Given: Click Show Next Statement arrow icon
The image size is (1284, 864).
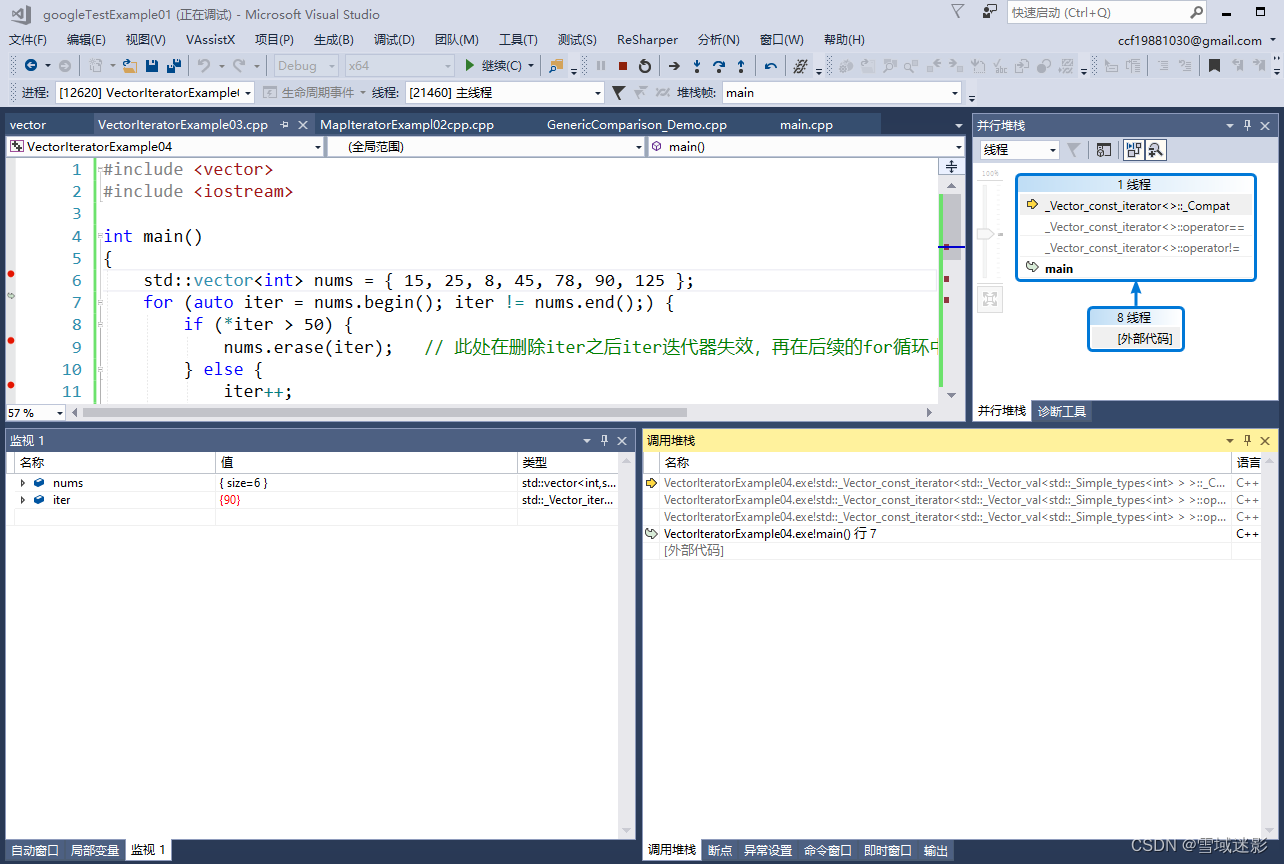Looking at the screenshot, I should coord(674,66).
